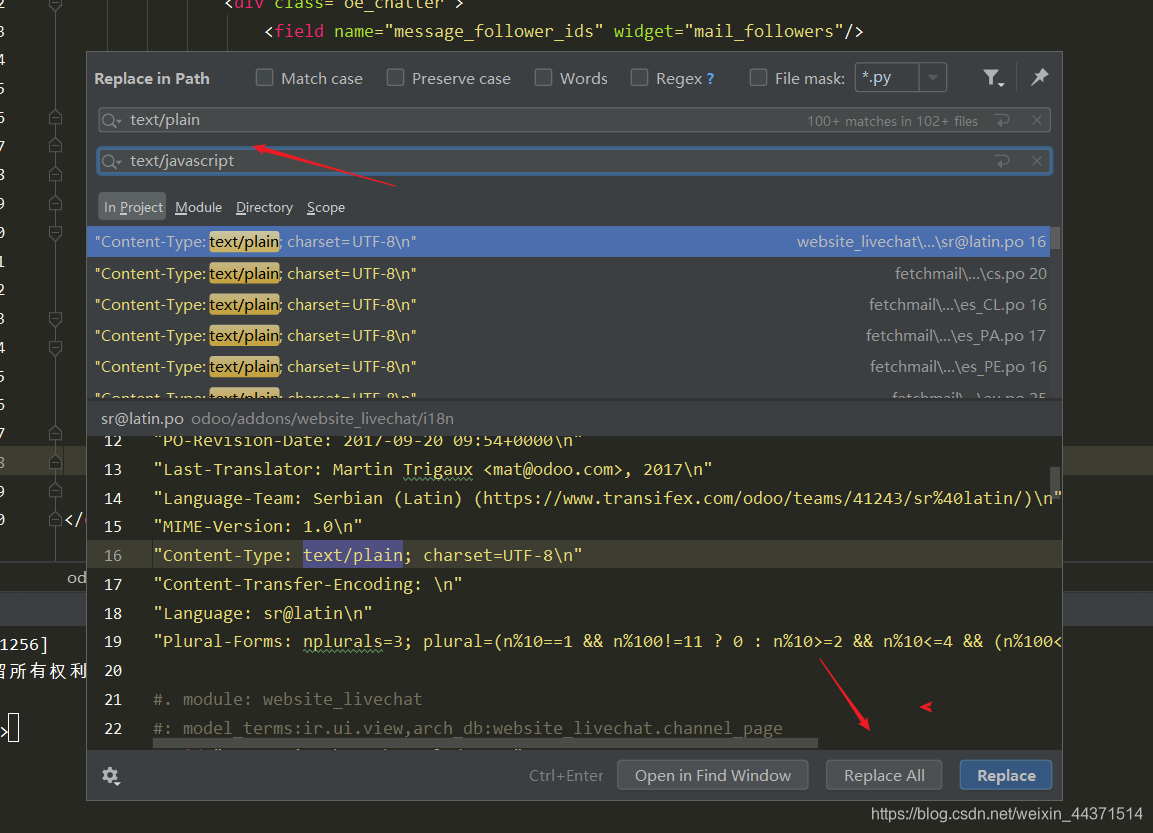Select result row fetchmail cs.po 20
Viewport: 1153px width, 833px height.
click(569, 274)
